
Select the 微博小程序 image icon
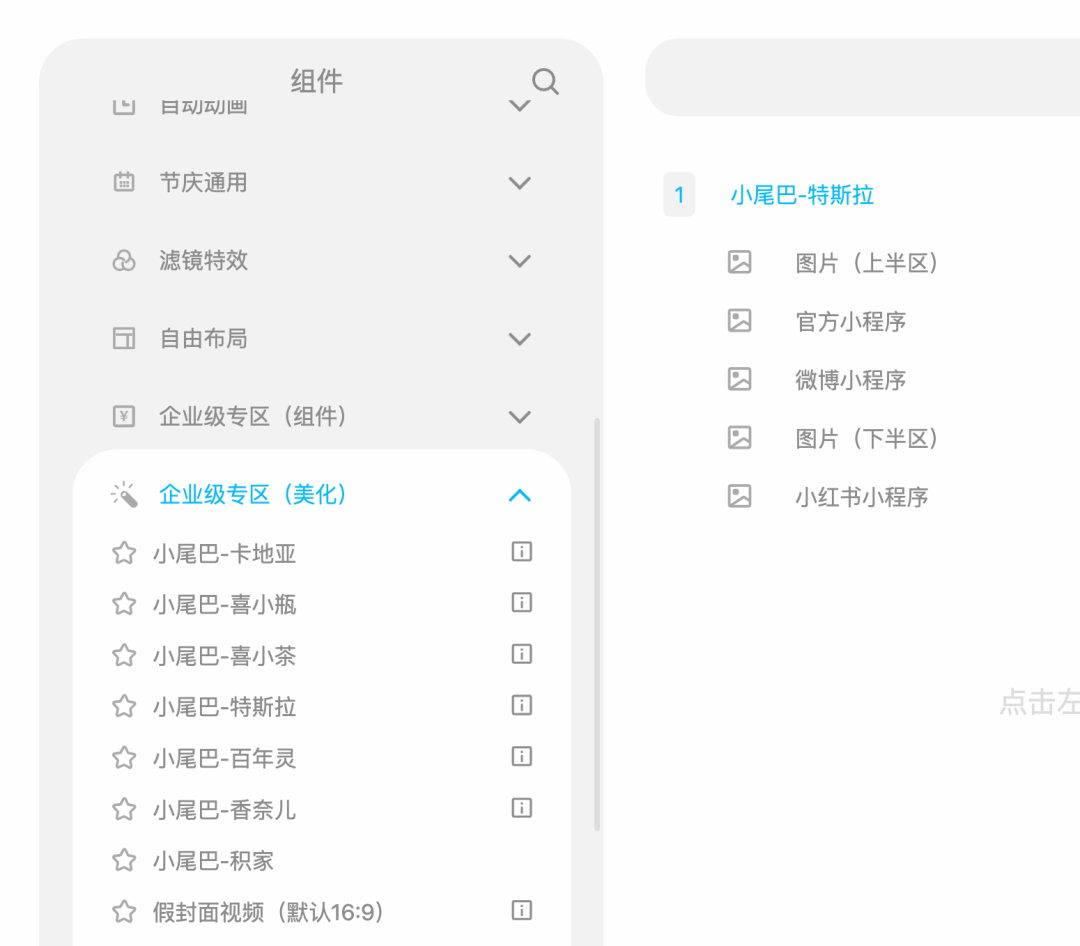[739, 379]
